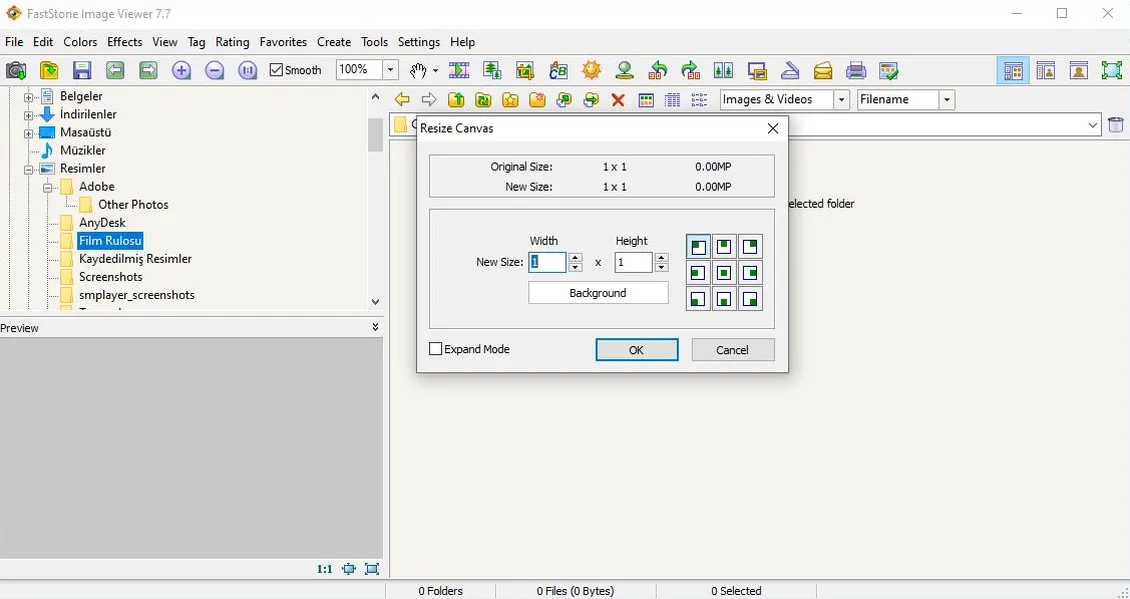Pick canvas Background color
This screenshot has height=599, width=1130.
pyautogui.click(x=598, y=293)
